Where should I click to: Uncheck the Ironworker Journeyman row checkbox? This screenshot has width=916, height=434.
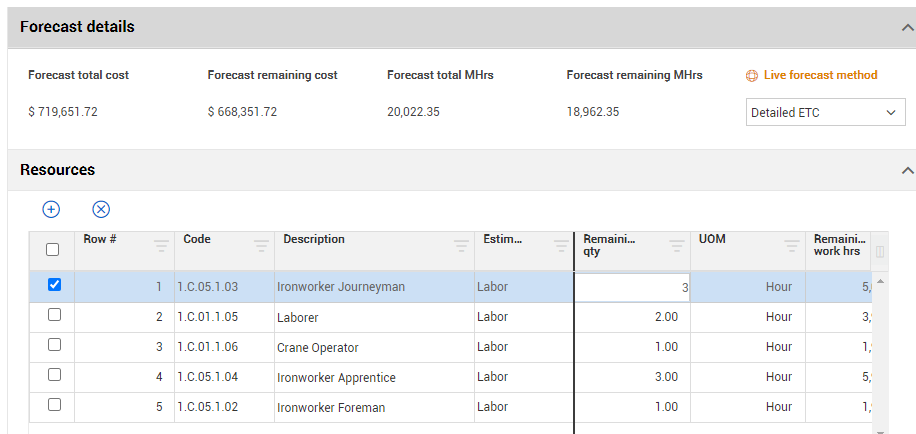pyautogui.click(x=54, y=285)
